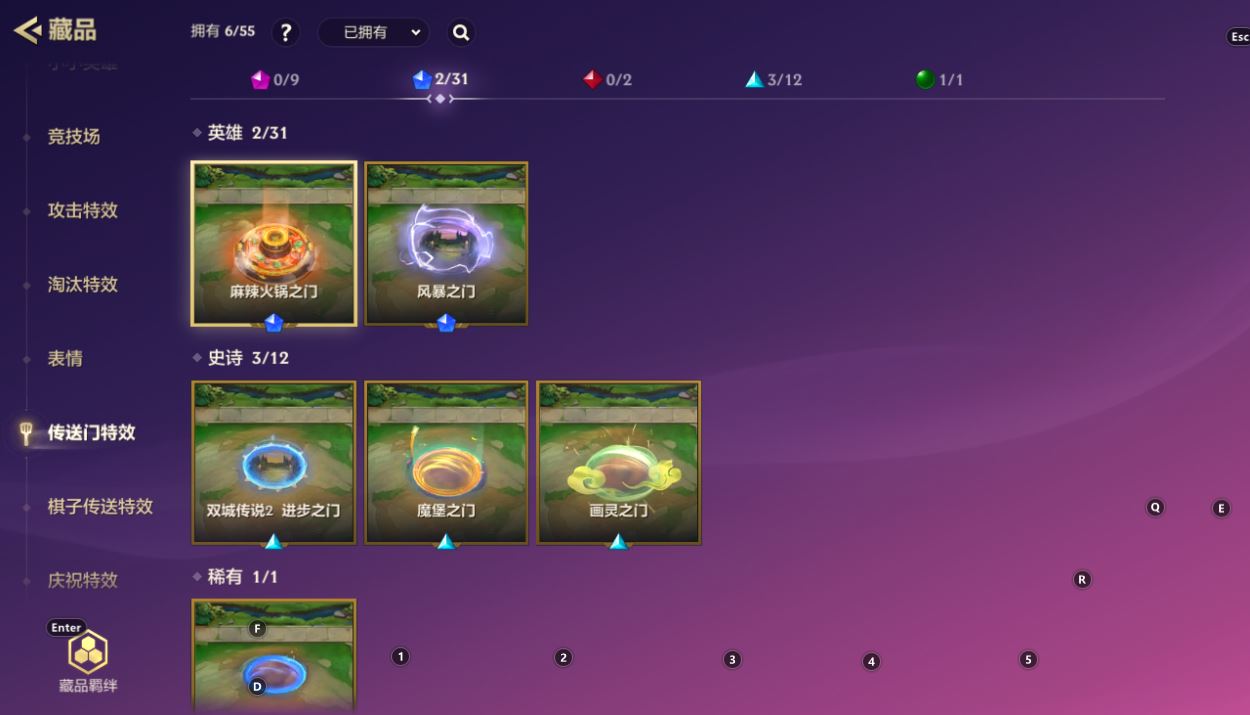1250x715 pixels.
Task: Expand the 已拥有 filter dropdown
Action: coord(374,32)
